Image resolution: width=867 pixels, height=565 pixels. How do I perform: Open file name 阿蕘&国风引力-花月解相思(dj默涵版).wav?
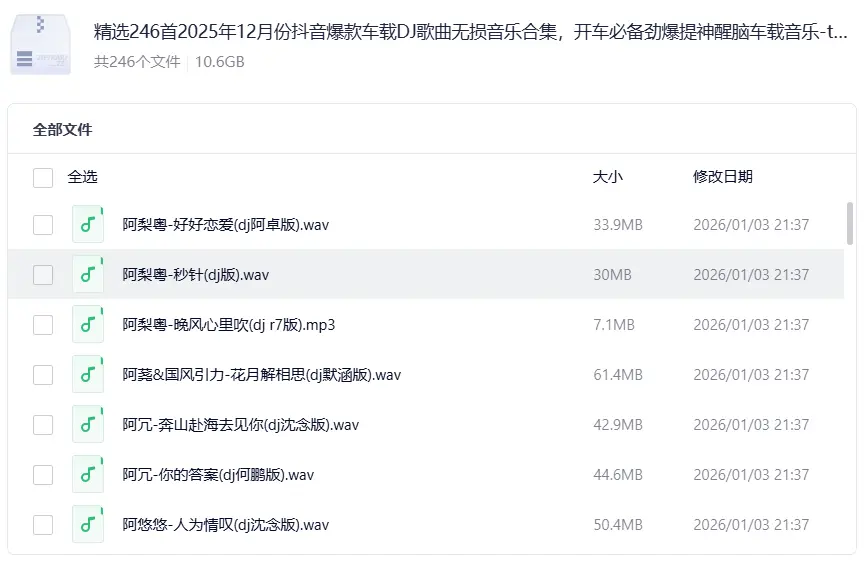262,375
